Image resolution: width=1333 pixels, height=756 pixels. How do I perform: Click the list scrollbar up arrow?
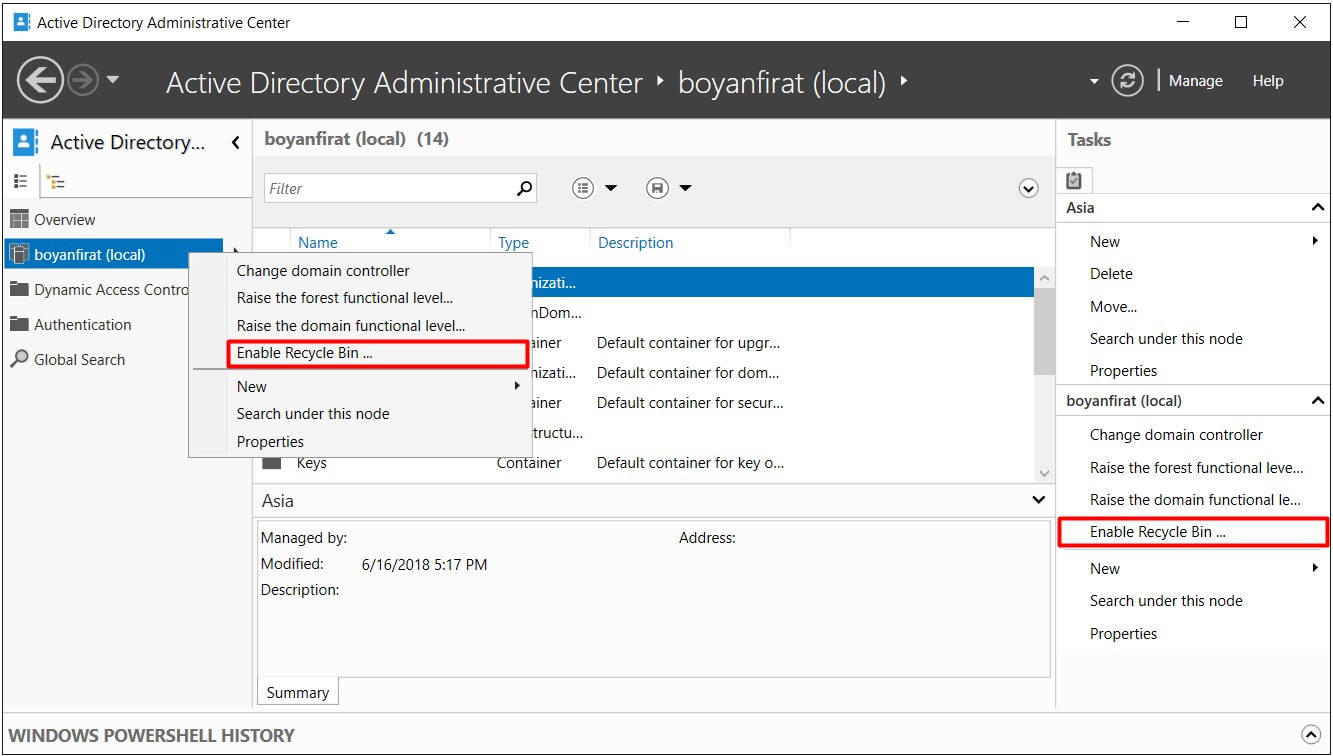tap(1045, 279)
